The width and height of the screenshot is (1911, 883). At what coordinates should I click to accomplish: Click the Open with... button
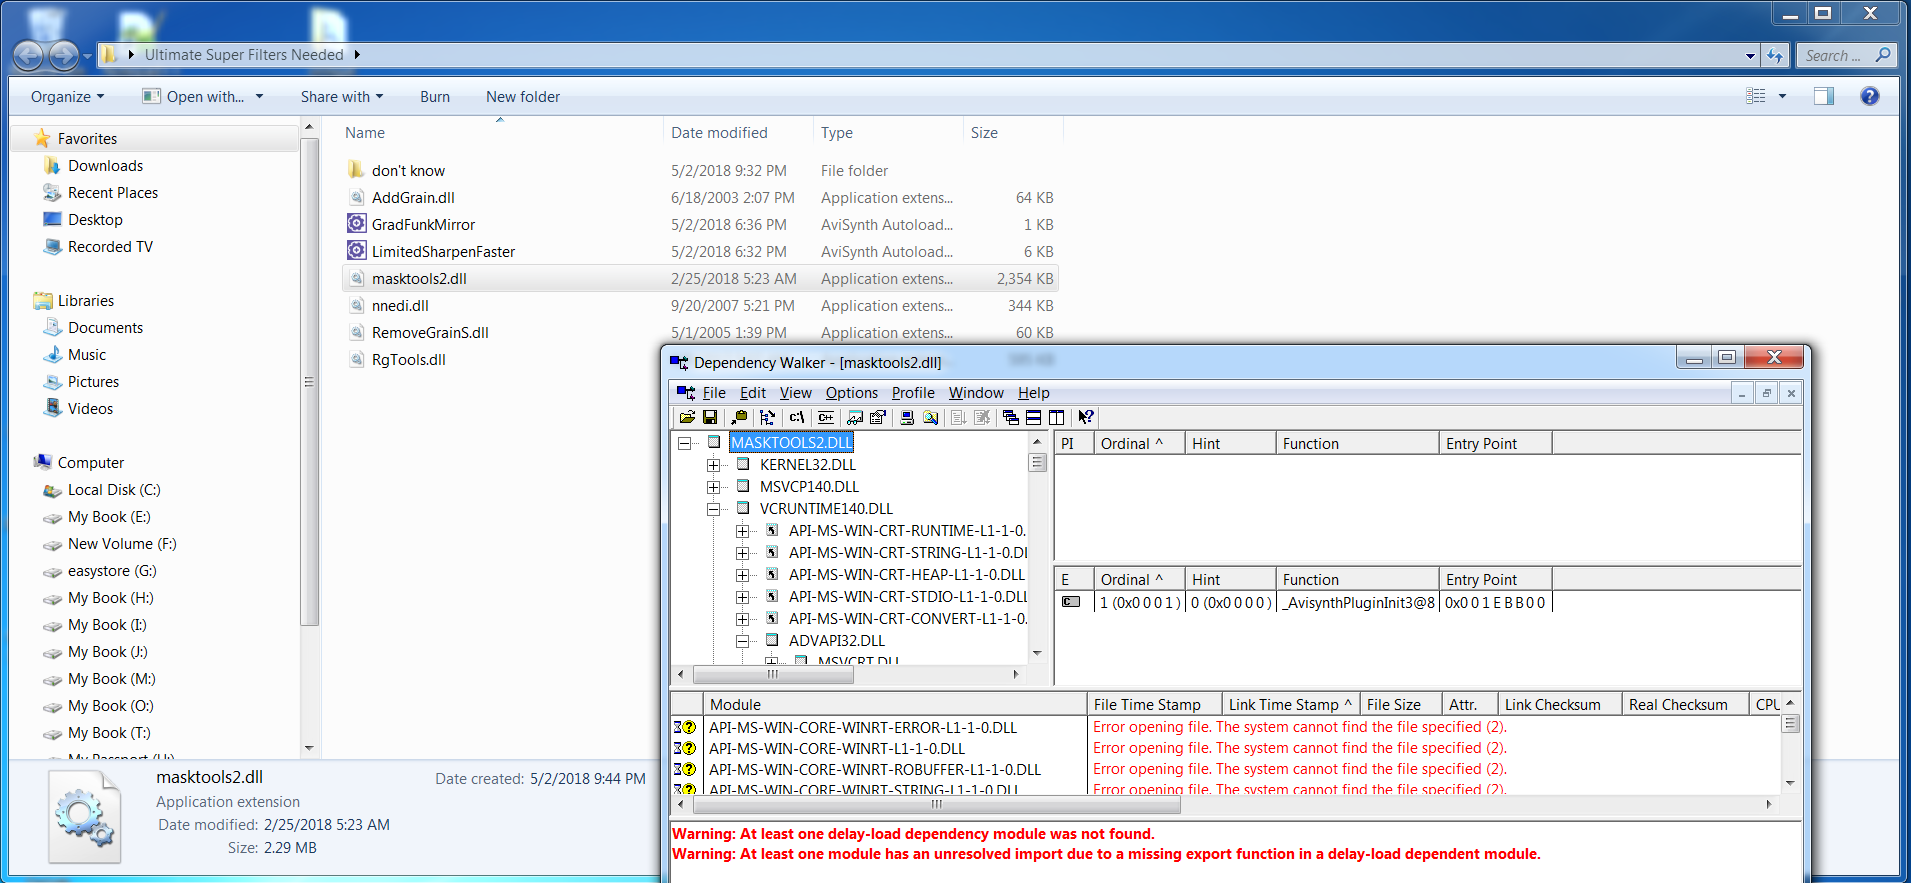203,97
